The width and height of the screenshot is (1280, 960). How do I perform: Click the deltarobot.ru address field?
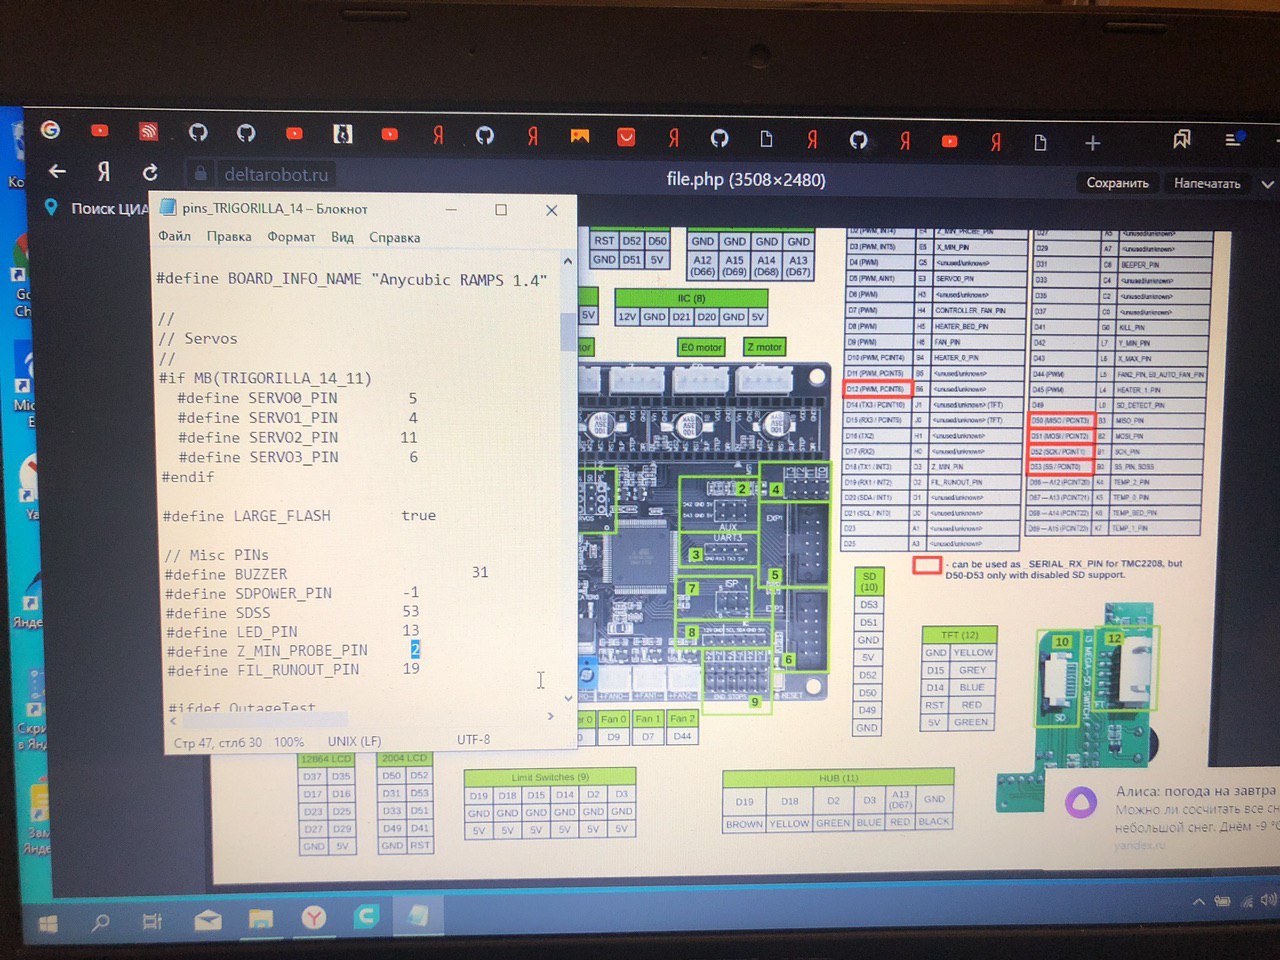pos(275,175)
